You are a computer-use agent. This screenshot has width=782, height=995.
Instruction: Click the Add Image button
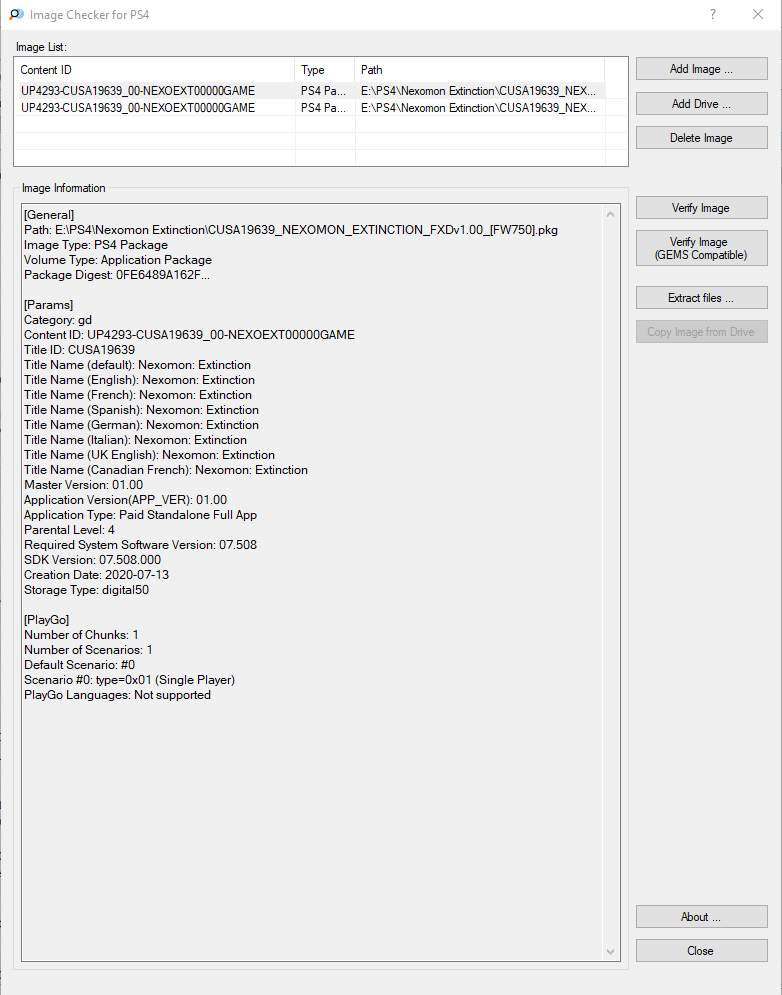click(701, 69)
